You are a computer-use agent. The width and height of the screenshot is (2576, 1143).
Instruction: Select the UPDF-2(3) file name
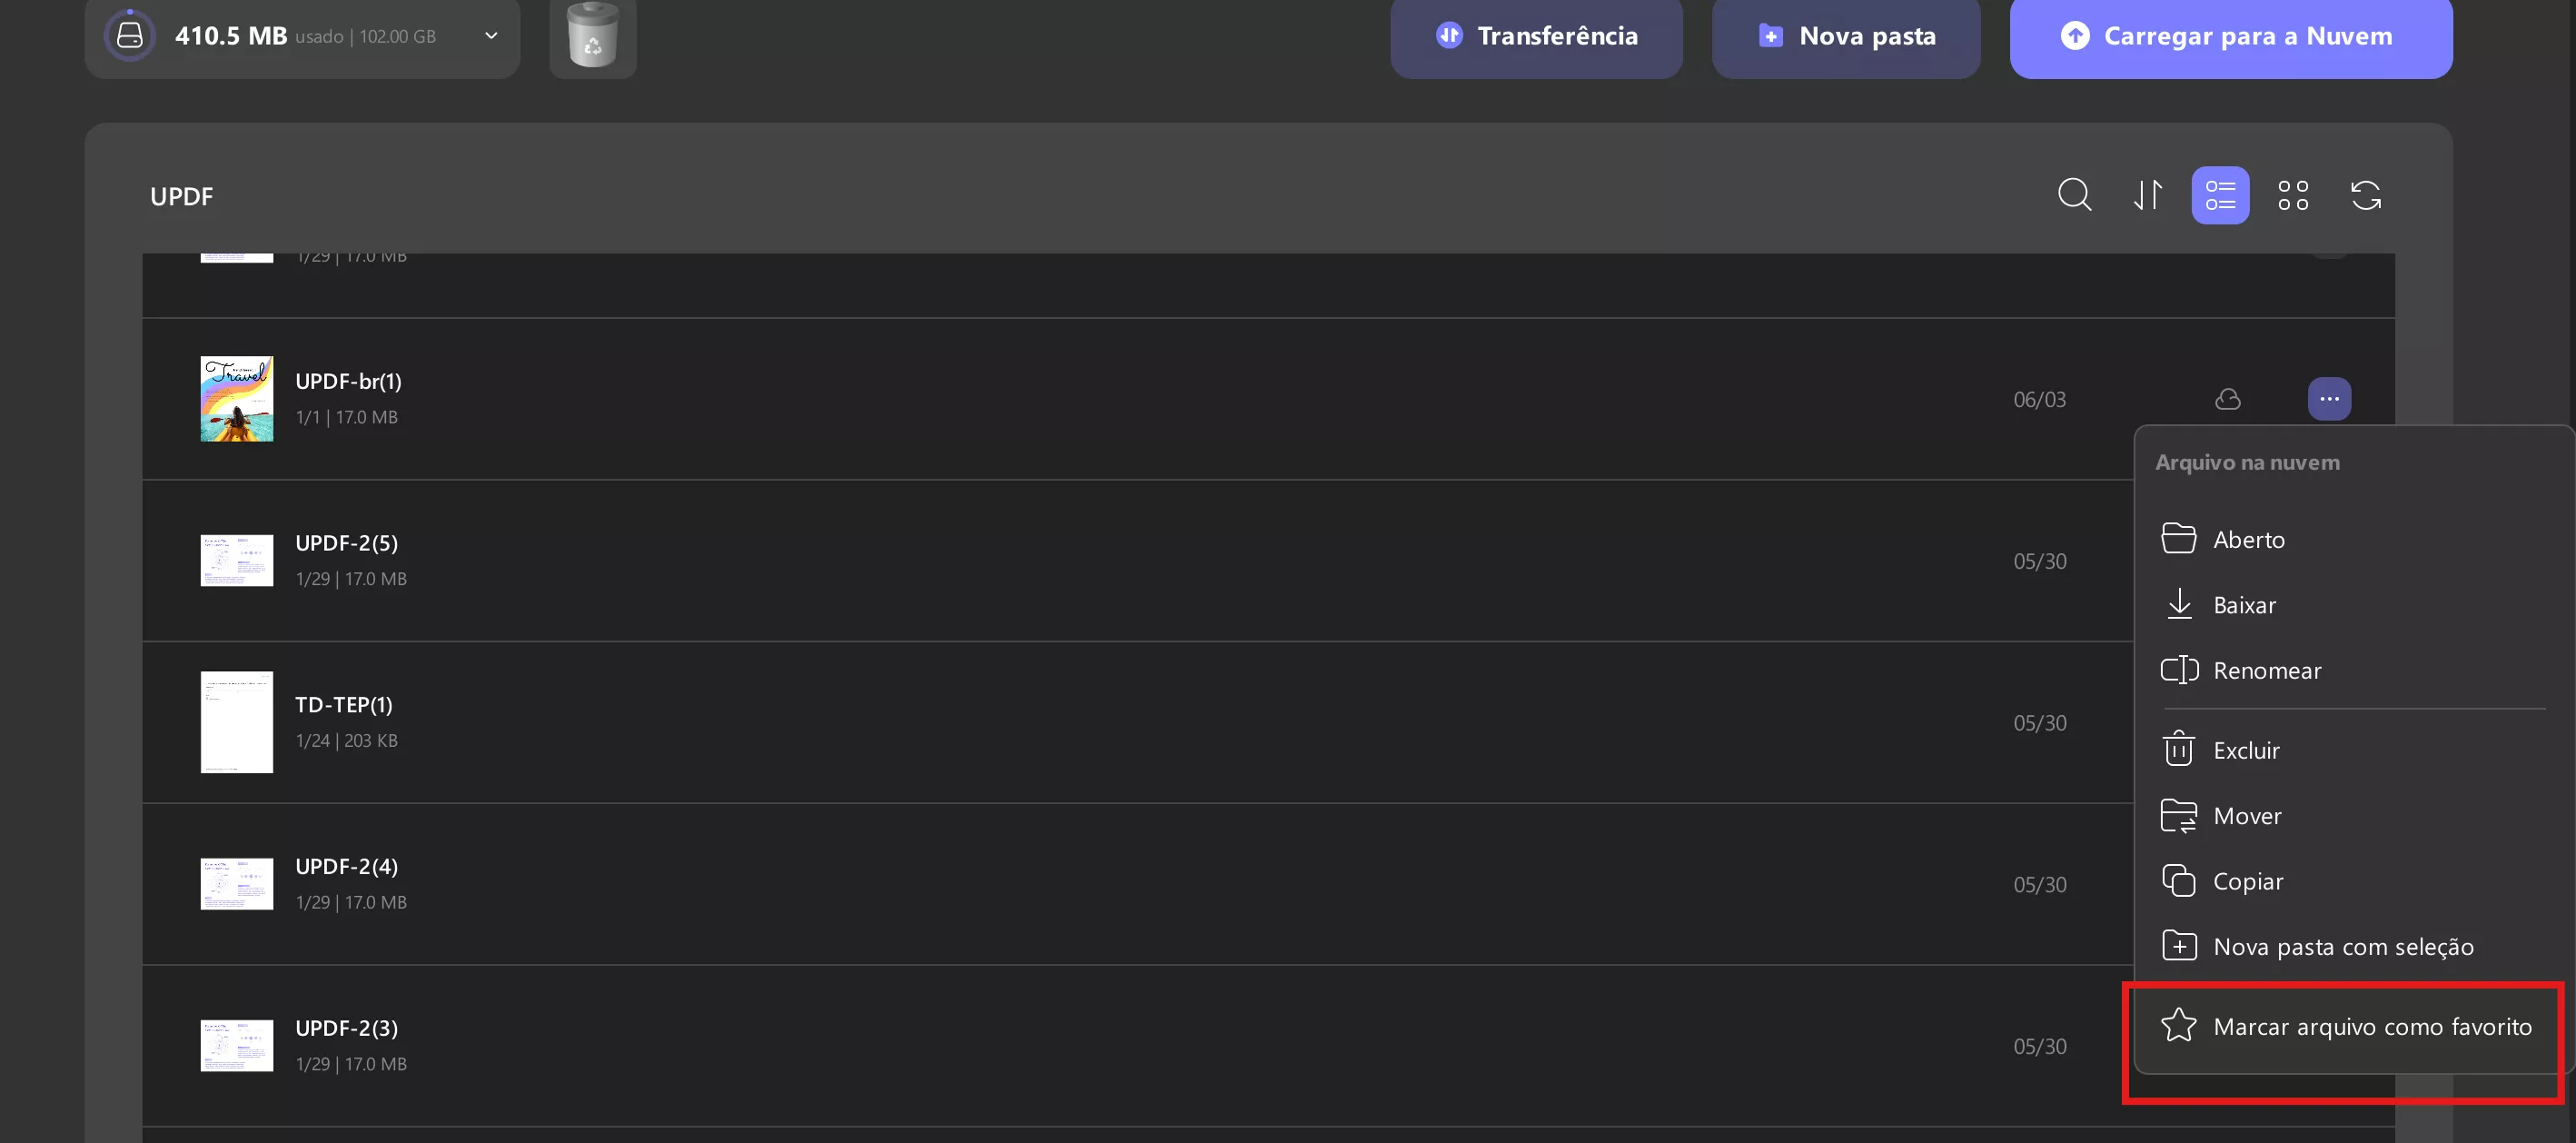[346, 1028]
